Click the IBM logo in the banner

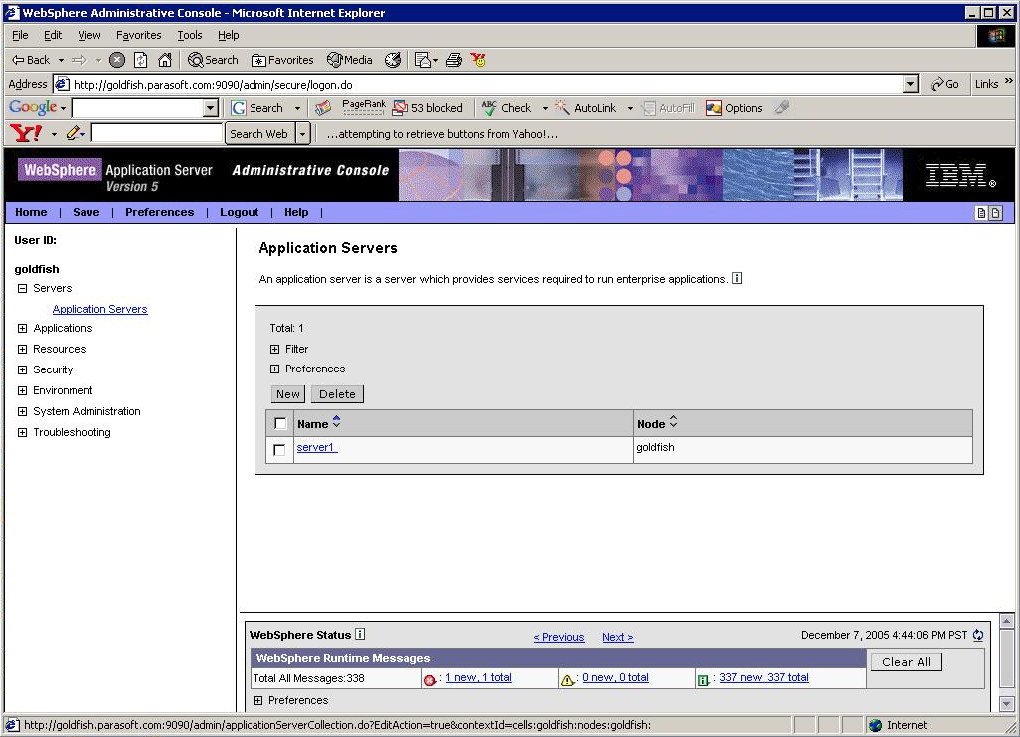[x=960, y=175]
